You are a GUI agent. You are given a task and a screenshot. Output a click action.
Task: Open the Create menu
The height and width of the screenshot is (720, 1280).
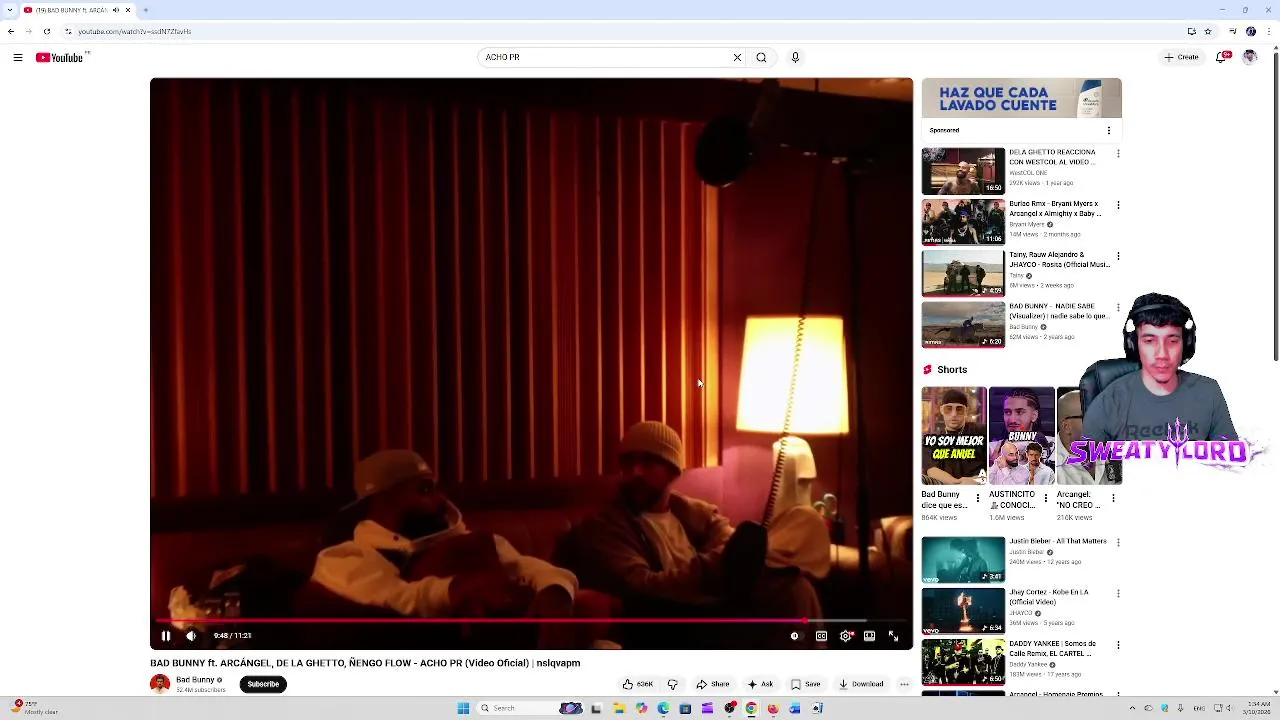click(x=1181, y=57)
